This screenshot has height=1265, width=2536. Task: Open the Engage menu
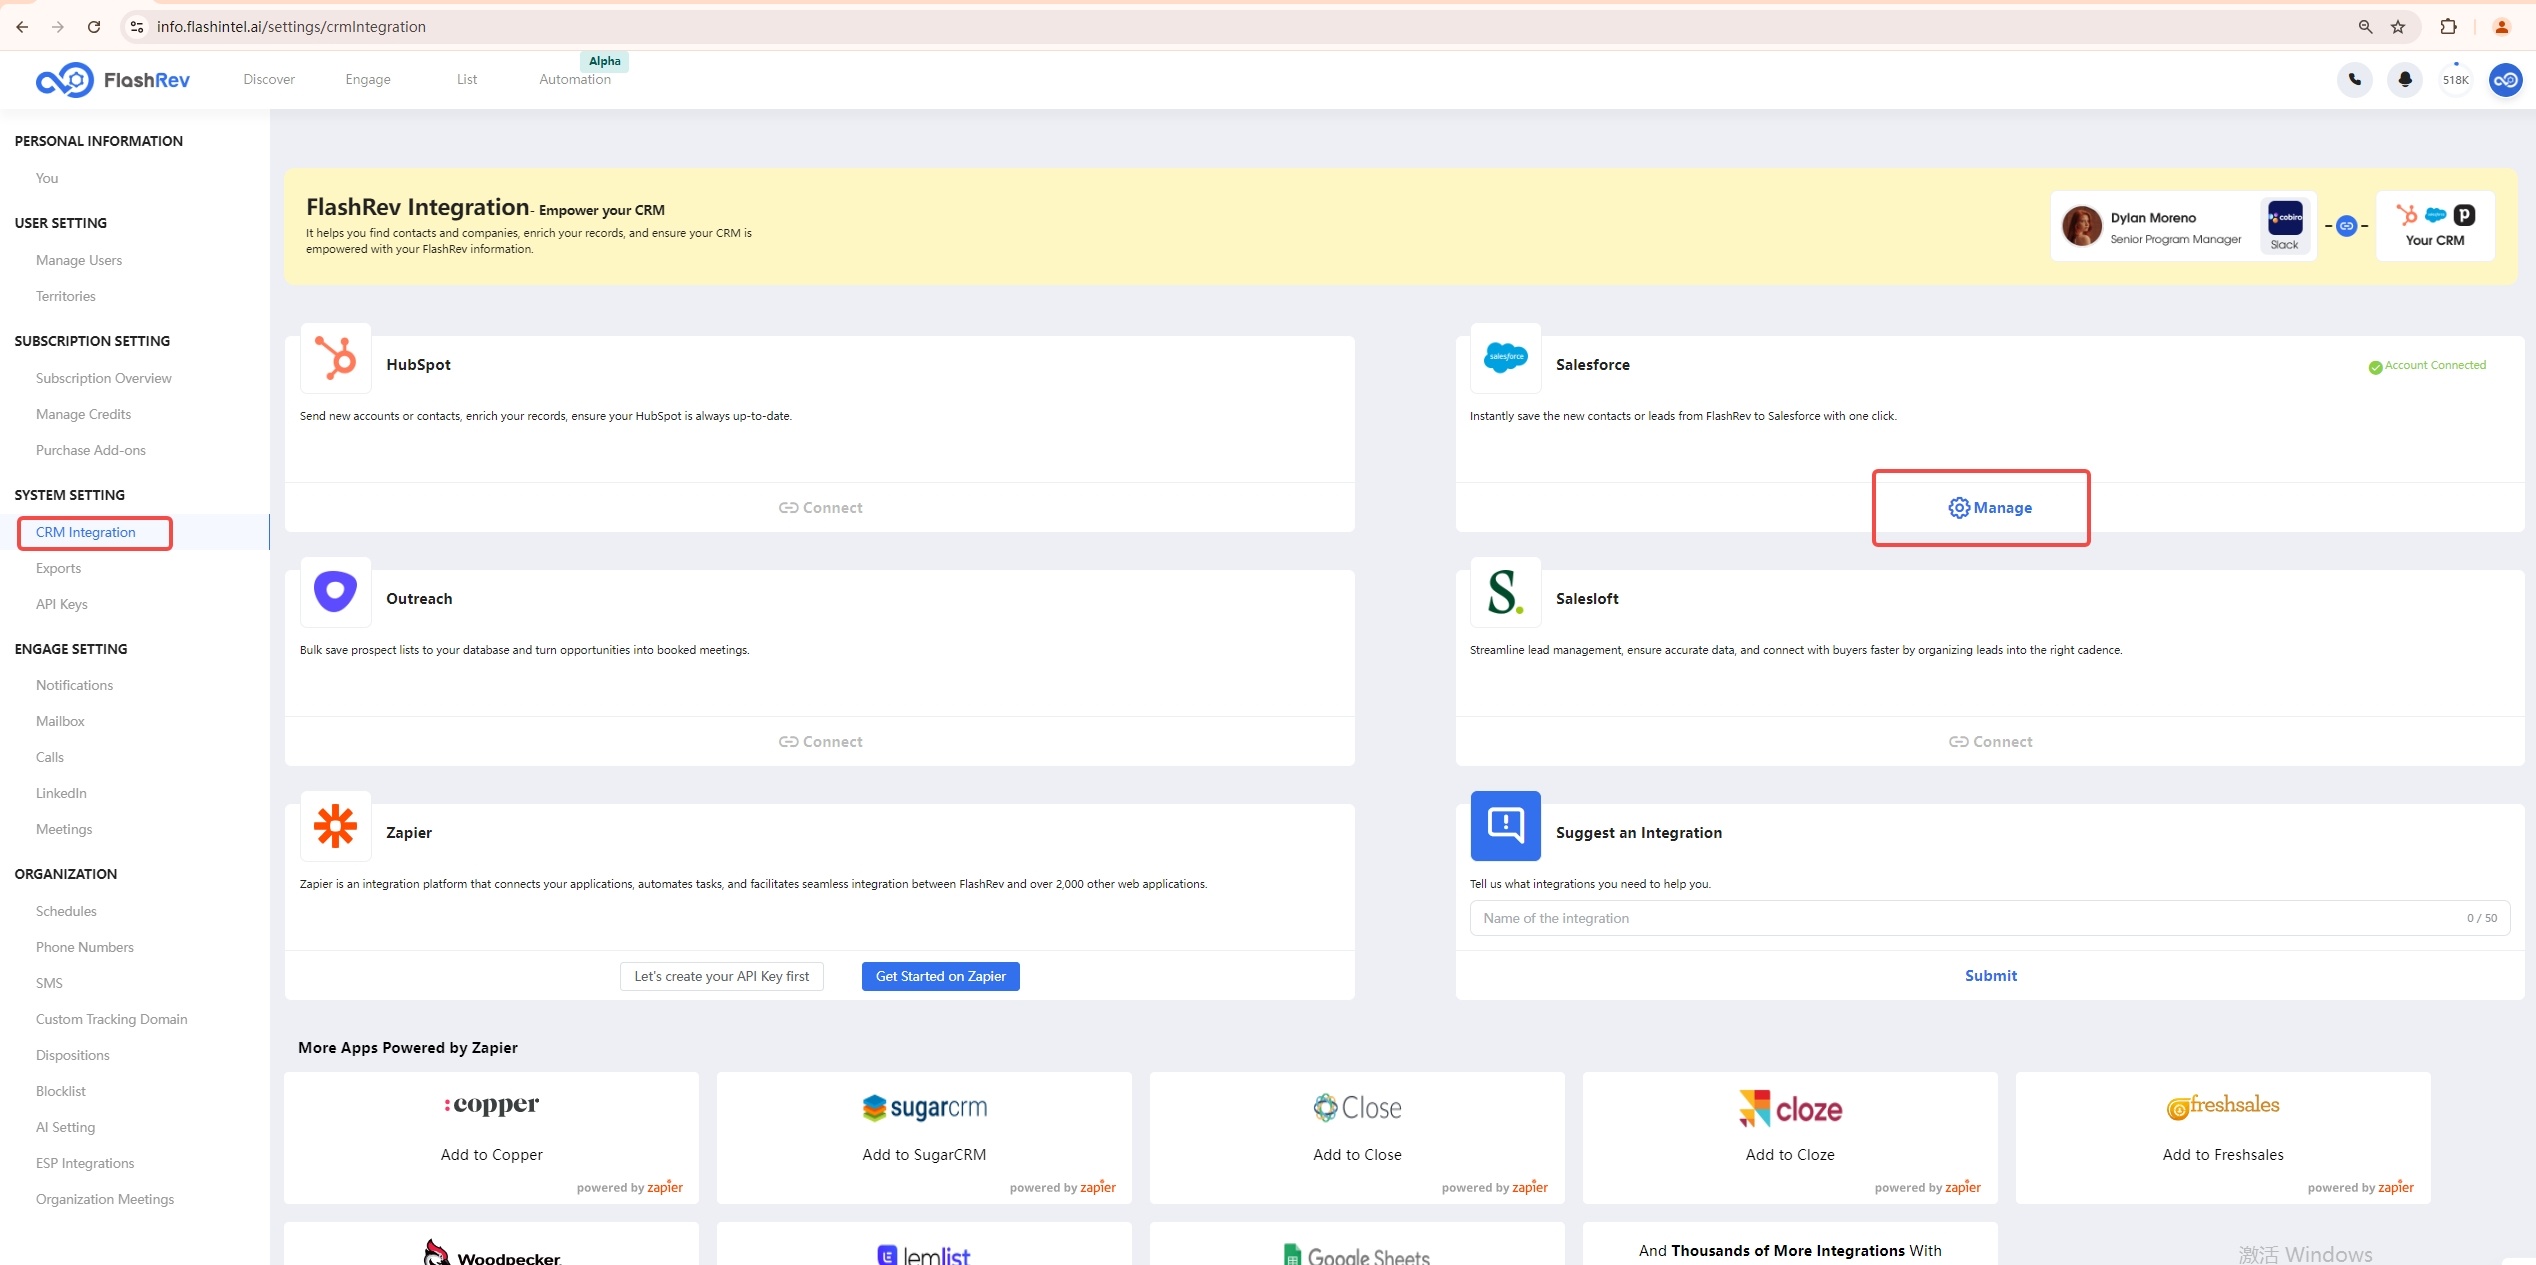(368, 80)
